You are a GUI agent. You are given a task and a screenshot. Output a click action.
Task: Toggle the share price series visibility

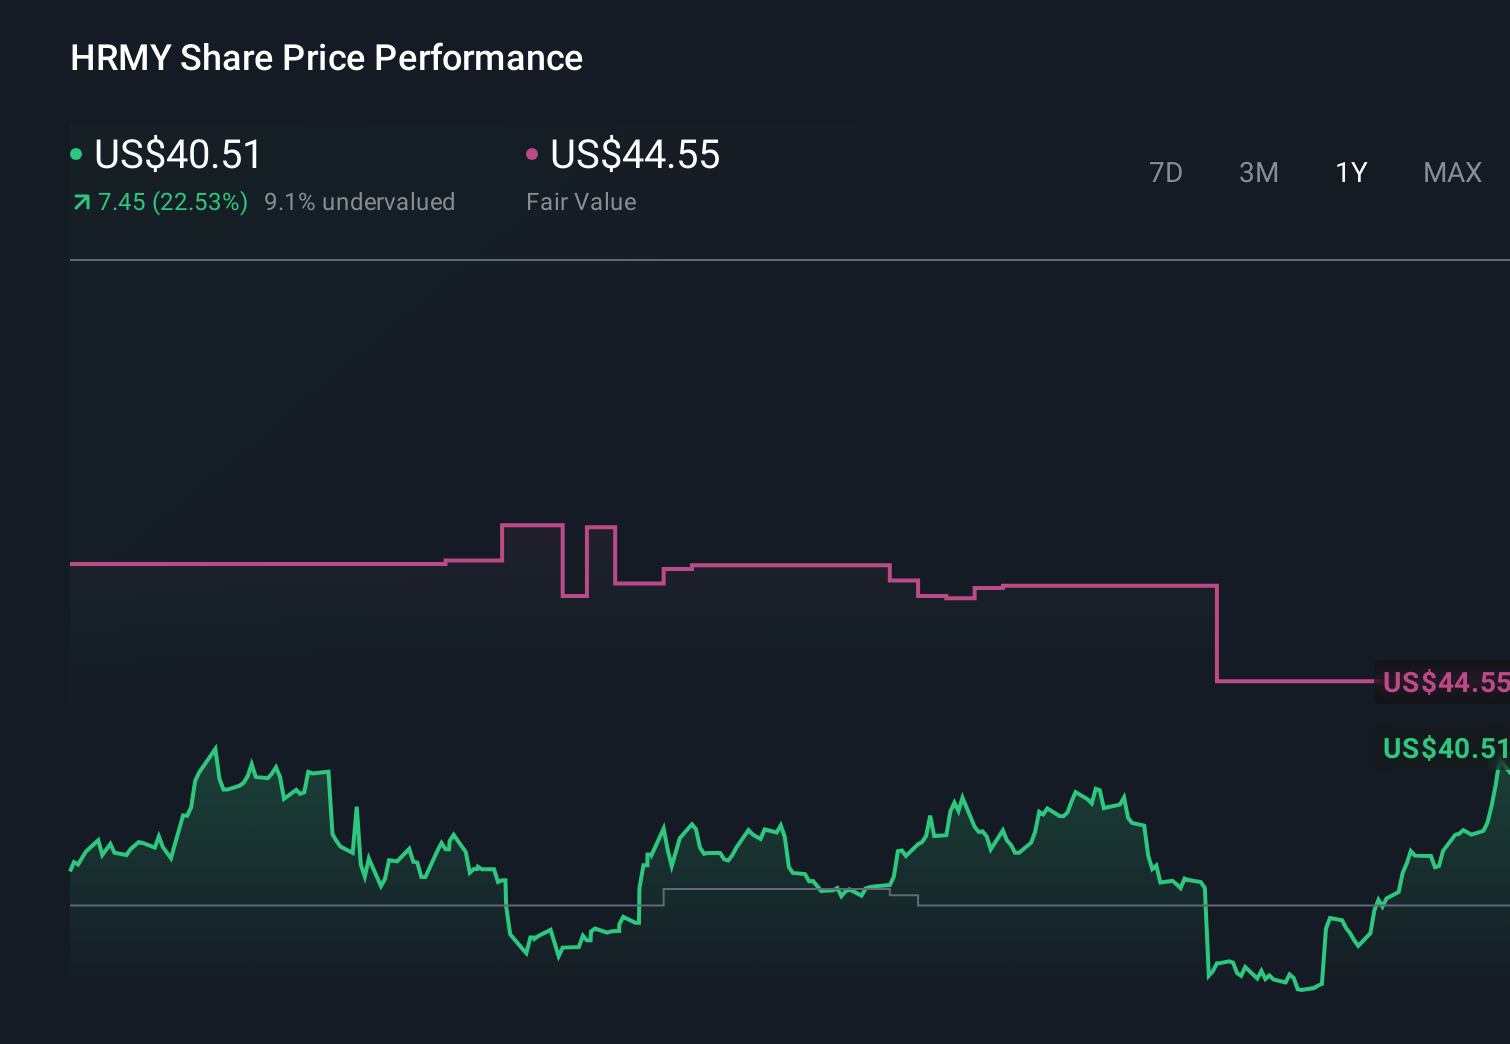point(77,154)
